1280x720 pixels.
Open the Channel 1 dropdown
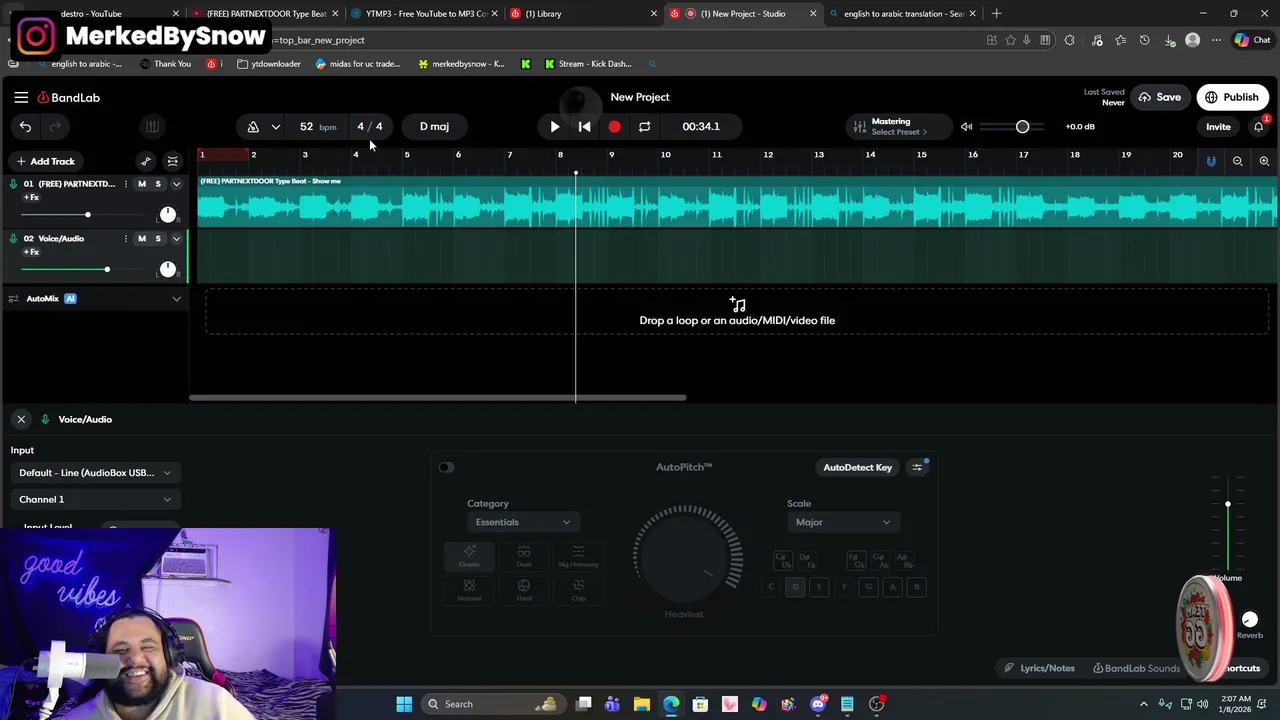pyautogui.click(x=95, y=499)
